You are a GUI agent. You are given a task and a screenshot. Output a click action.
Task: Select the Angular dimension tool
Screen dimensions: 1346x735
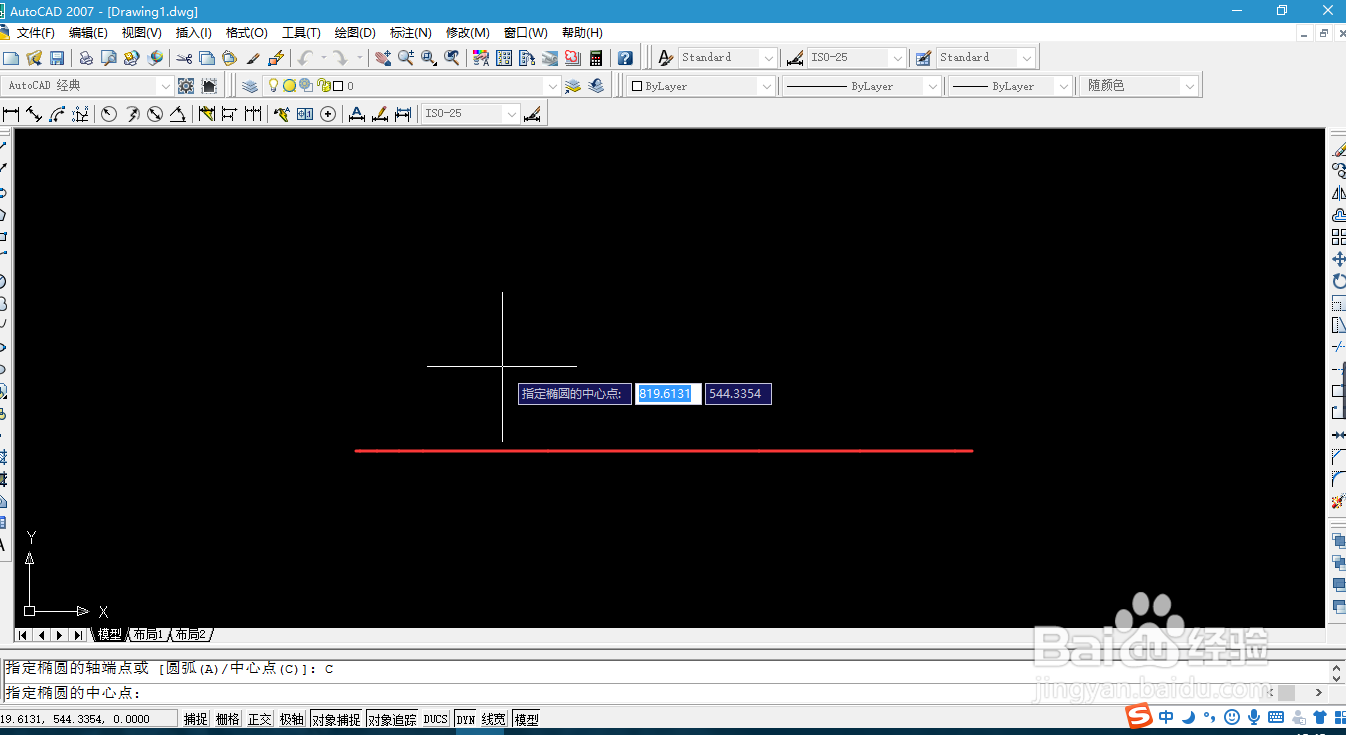[177, 114]
